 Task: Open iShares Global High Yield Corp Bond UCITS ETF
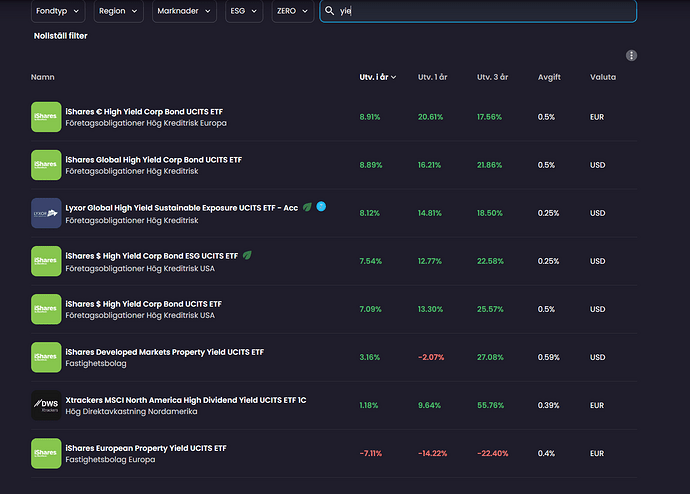[154, 160]
